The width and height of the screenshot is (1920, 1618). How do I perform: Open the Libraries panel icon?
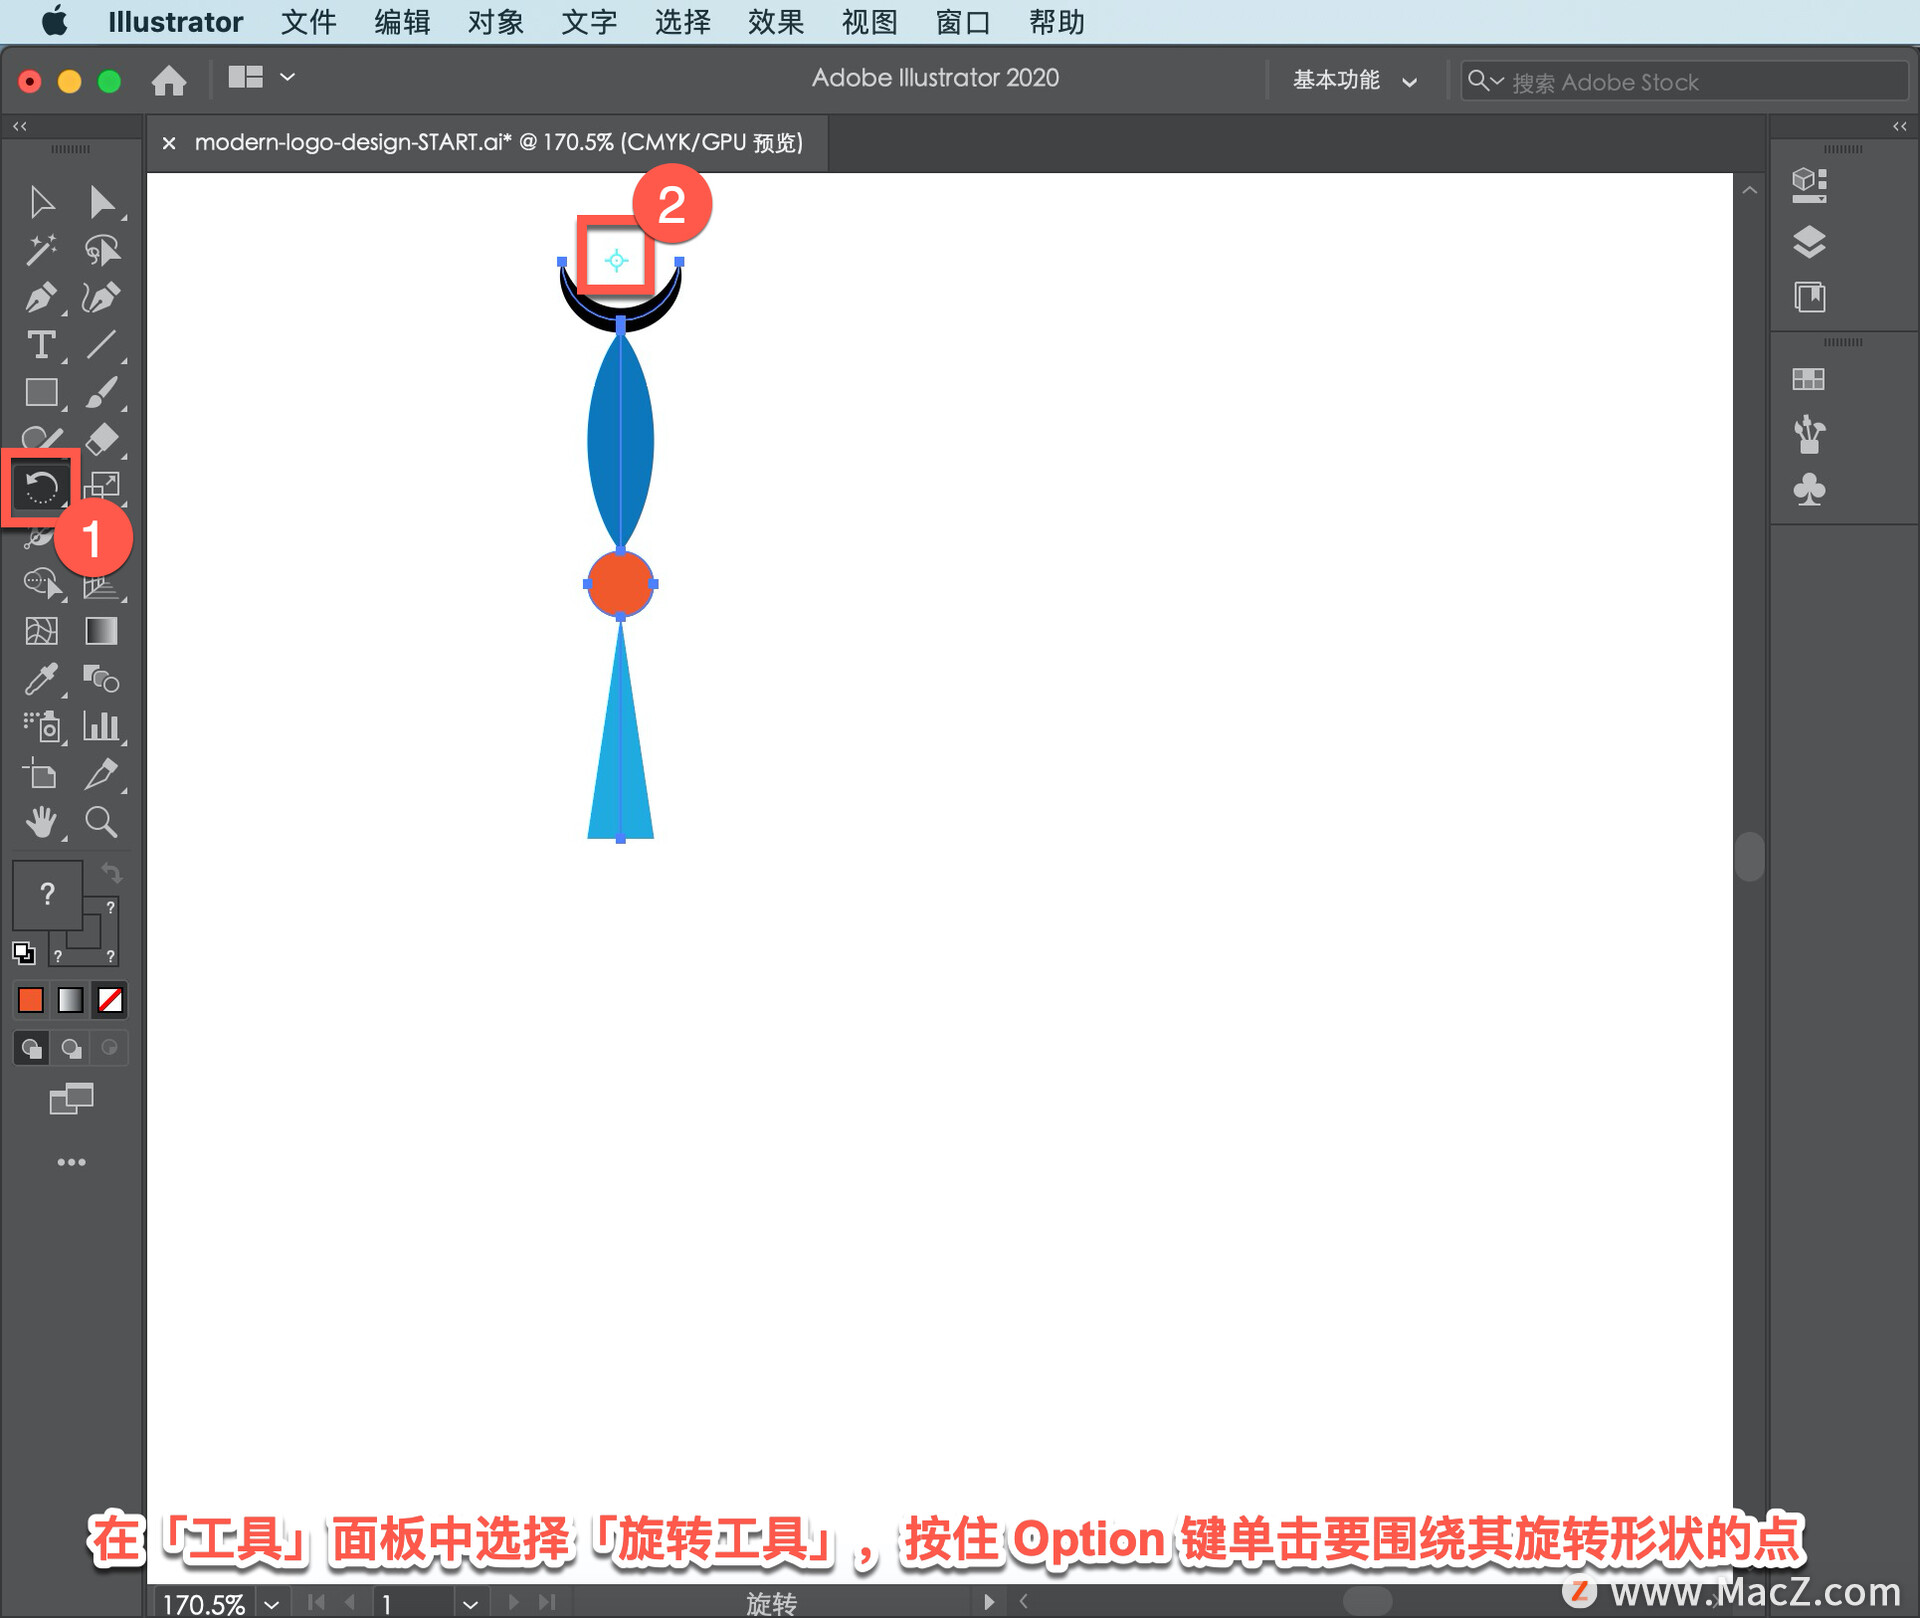click(x=1809, y=297)
